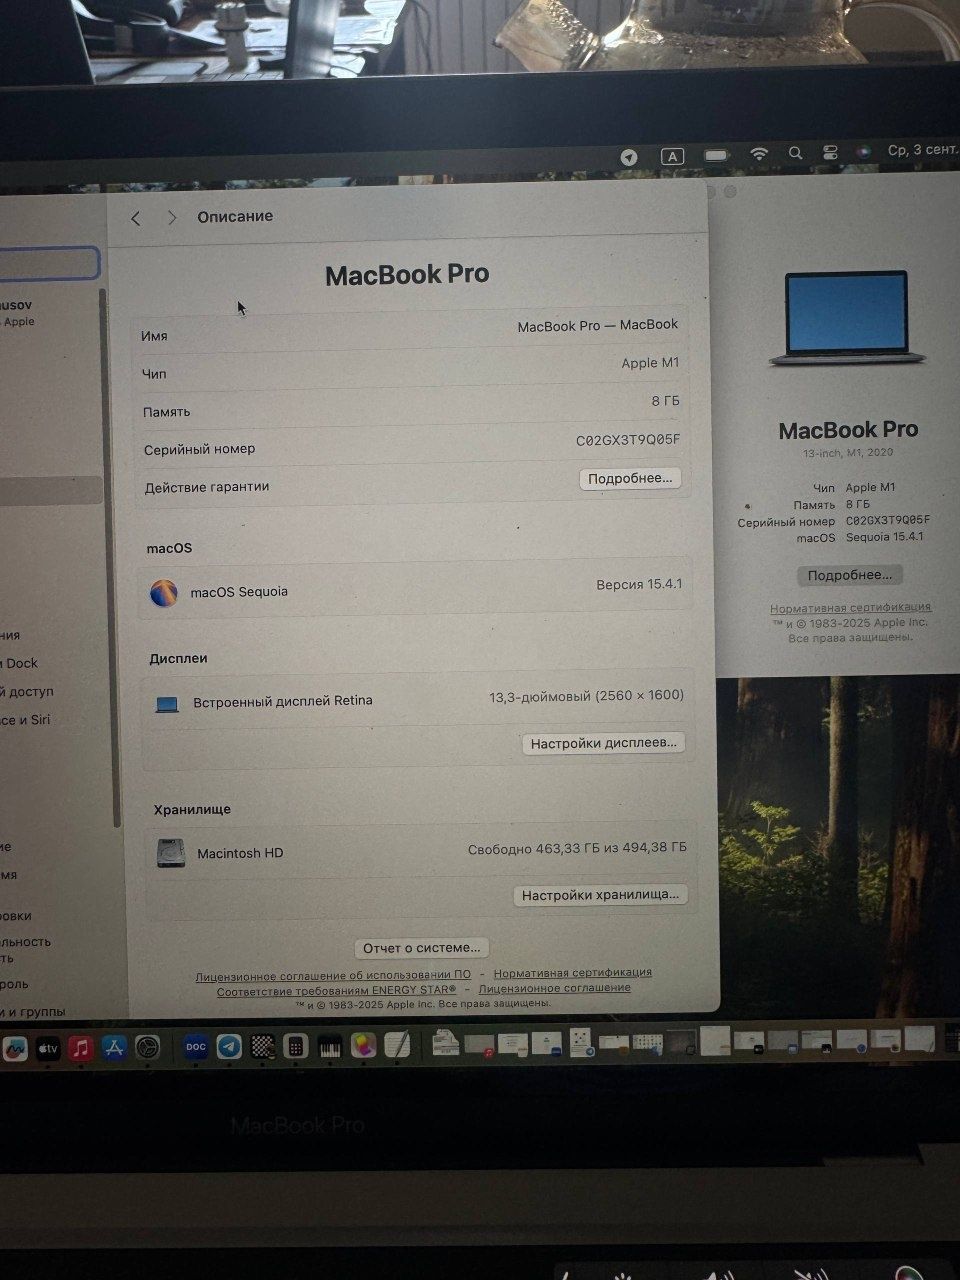This screenshot has width=960, height=1280.
Task: Click the battery status menu bar icon
Action: click(x=716, y=155)
